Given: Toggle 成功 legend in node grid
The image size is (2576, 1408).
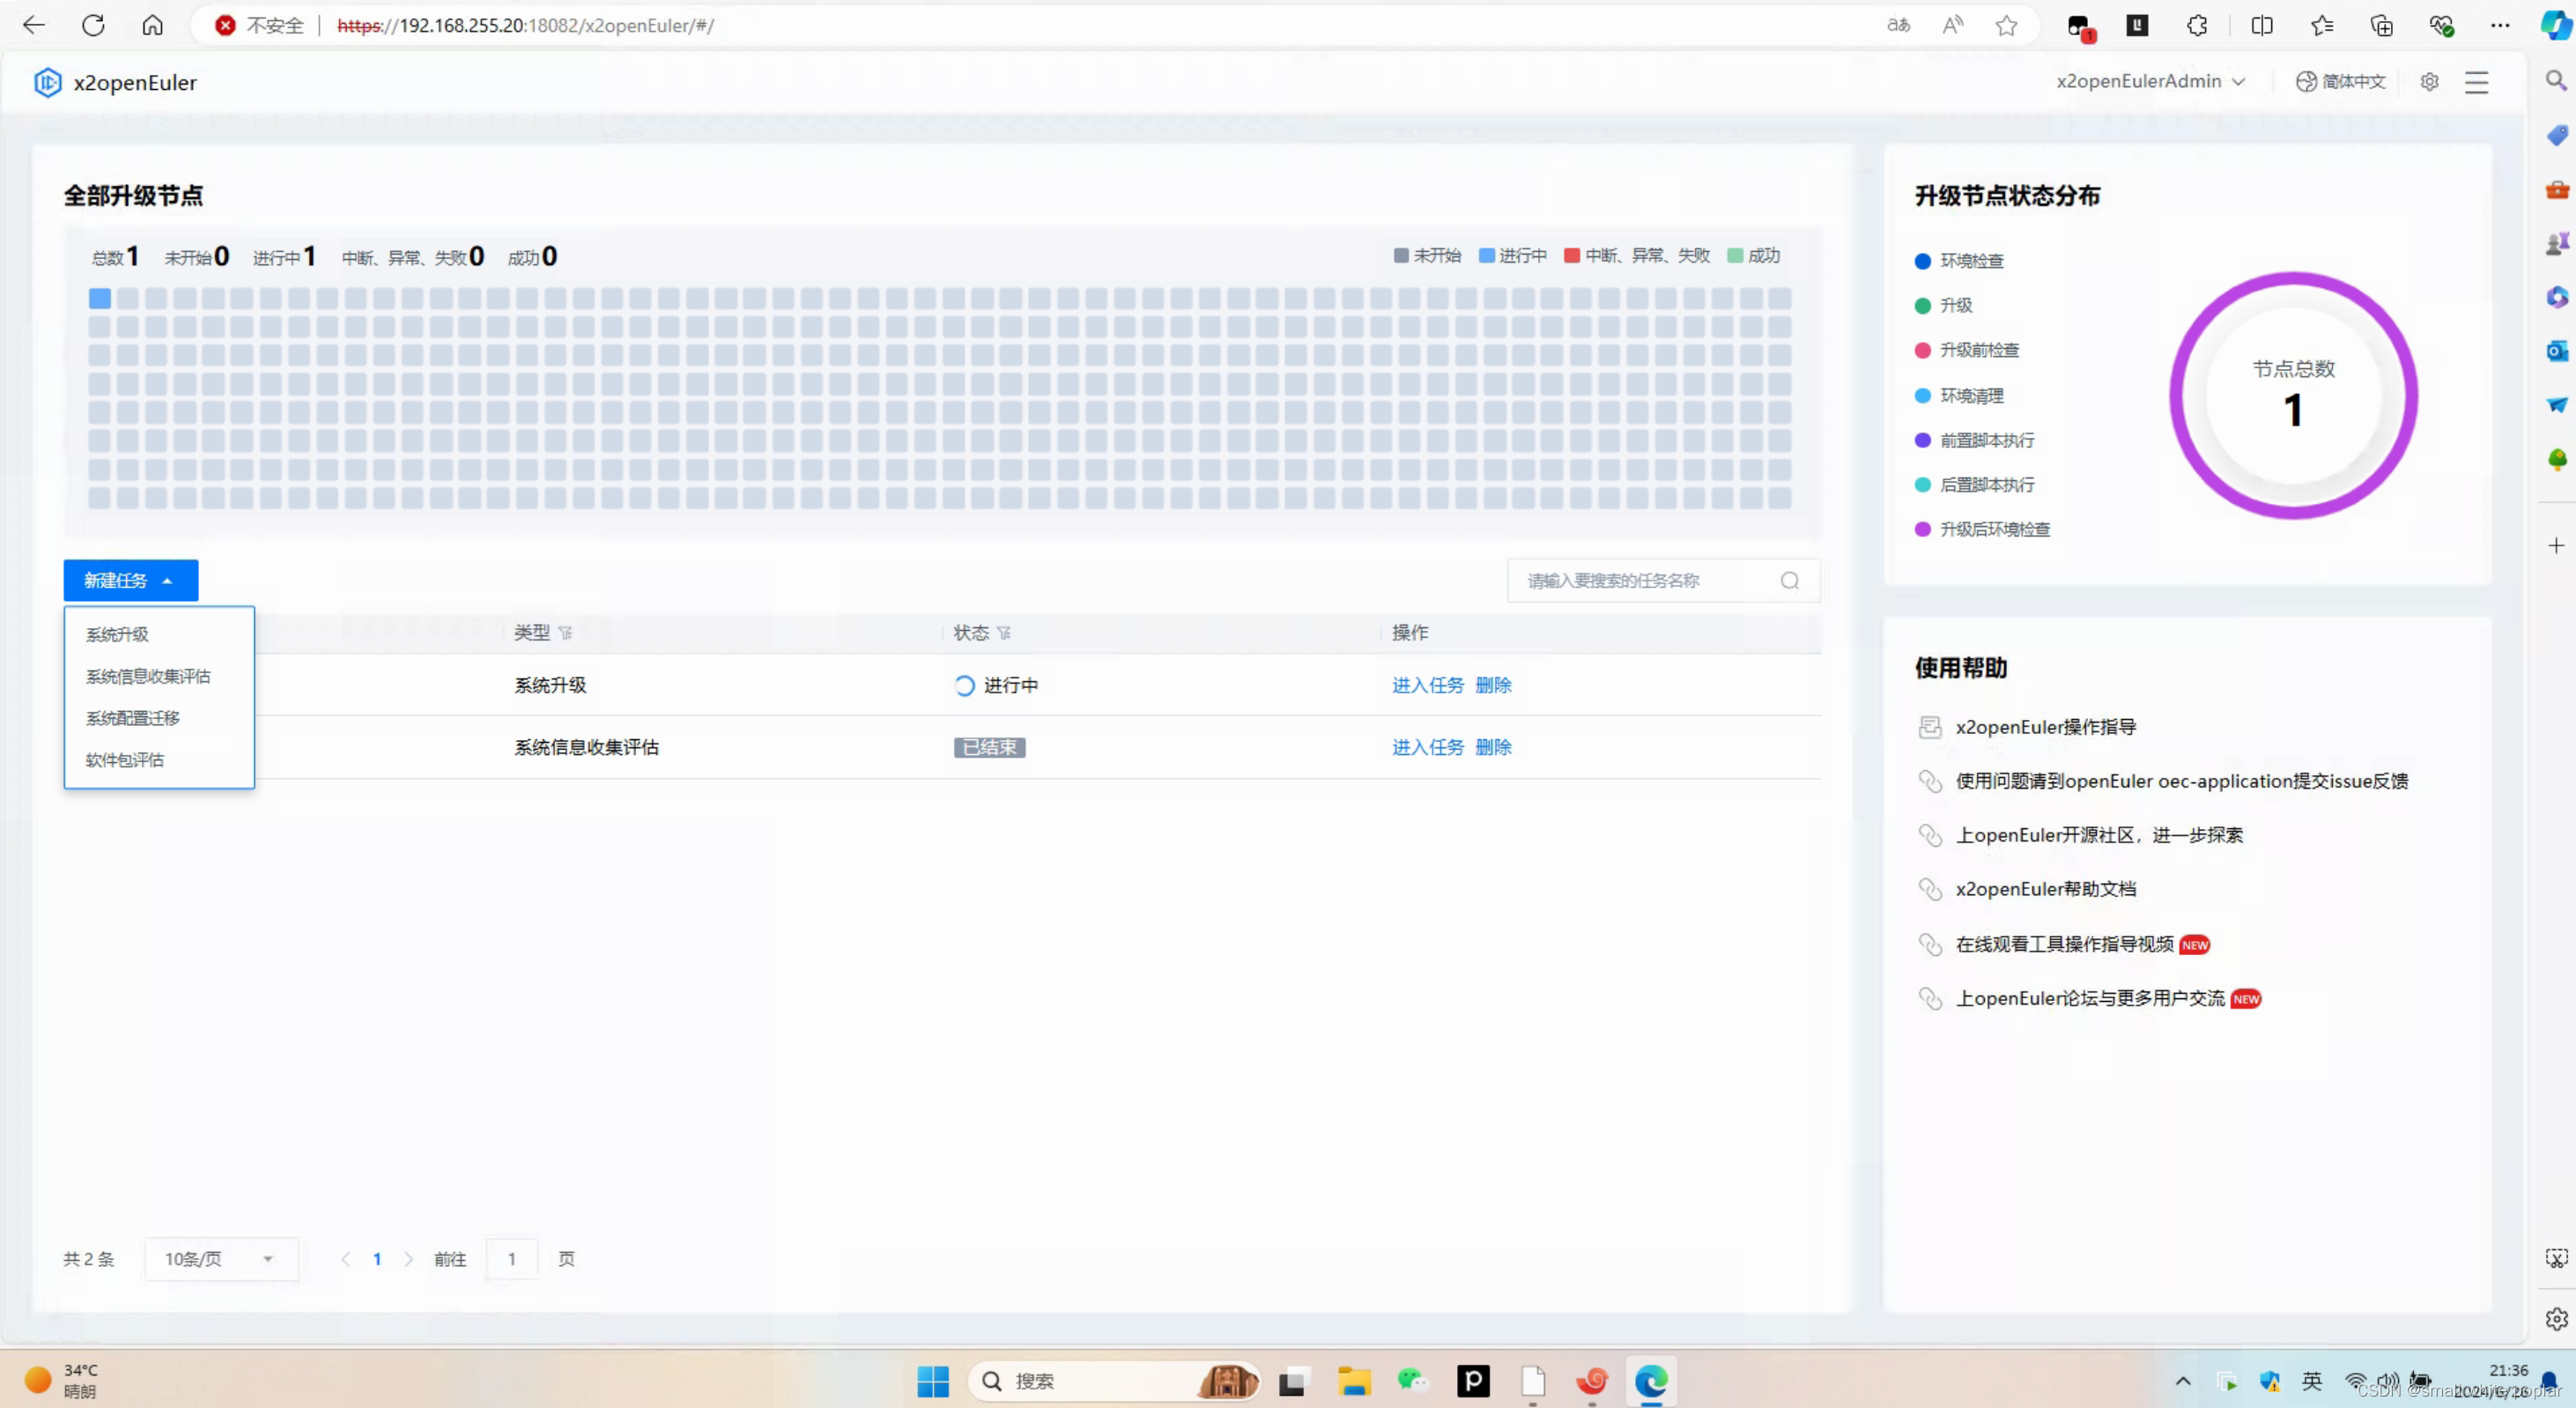Looking at the screenshot, I should pos(1754,256).
